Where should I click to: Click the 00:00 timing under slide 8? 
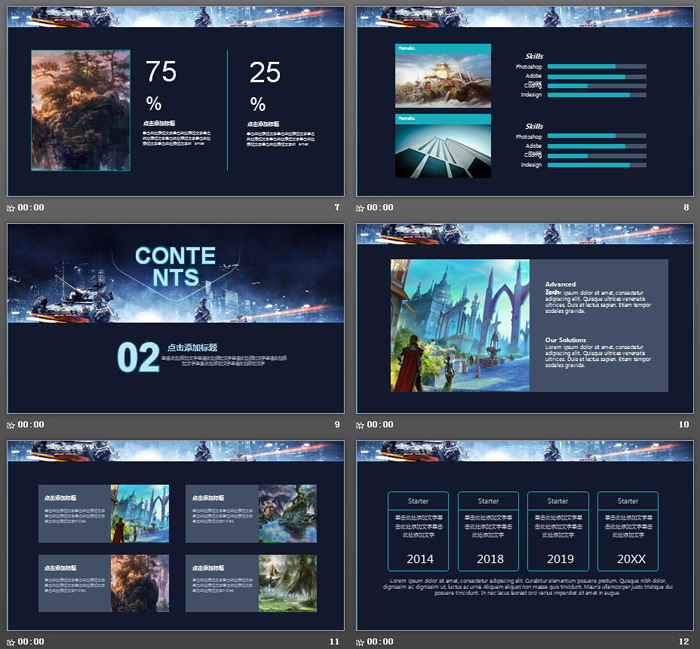coord(380,208)
